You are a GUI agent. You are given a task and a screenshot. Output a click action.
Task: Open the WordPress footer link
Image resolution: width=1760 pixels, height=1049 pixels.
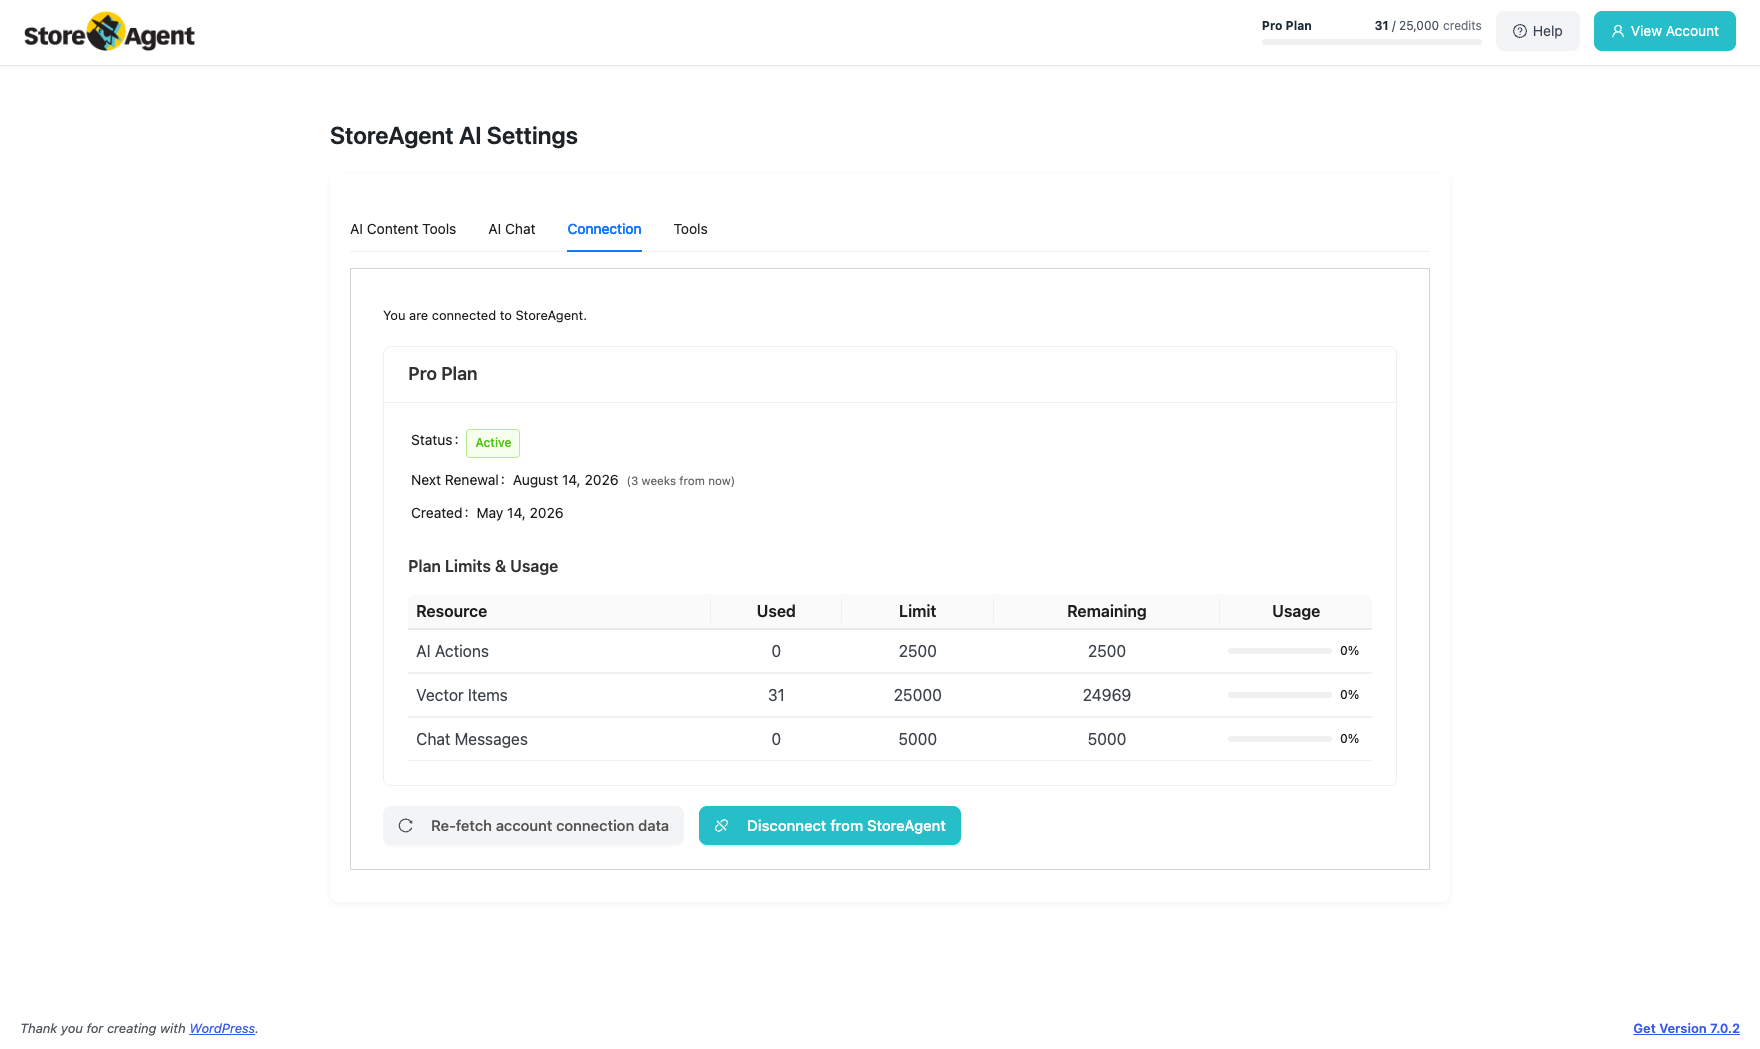coord(222,1028)
